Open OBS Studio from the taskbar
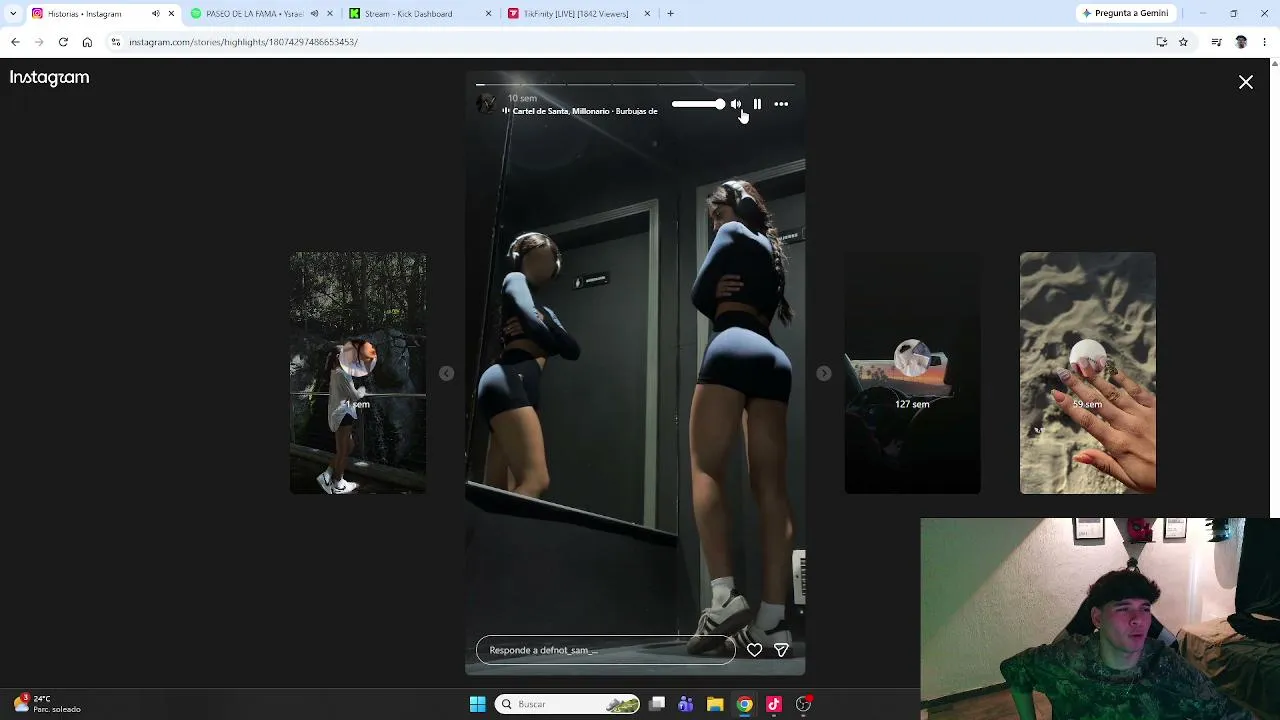 [804, 704]
